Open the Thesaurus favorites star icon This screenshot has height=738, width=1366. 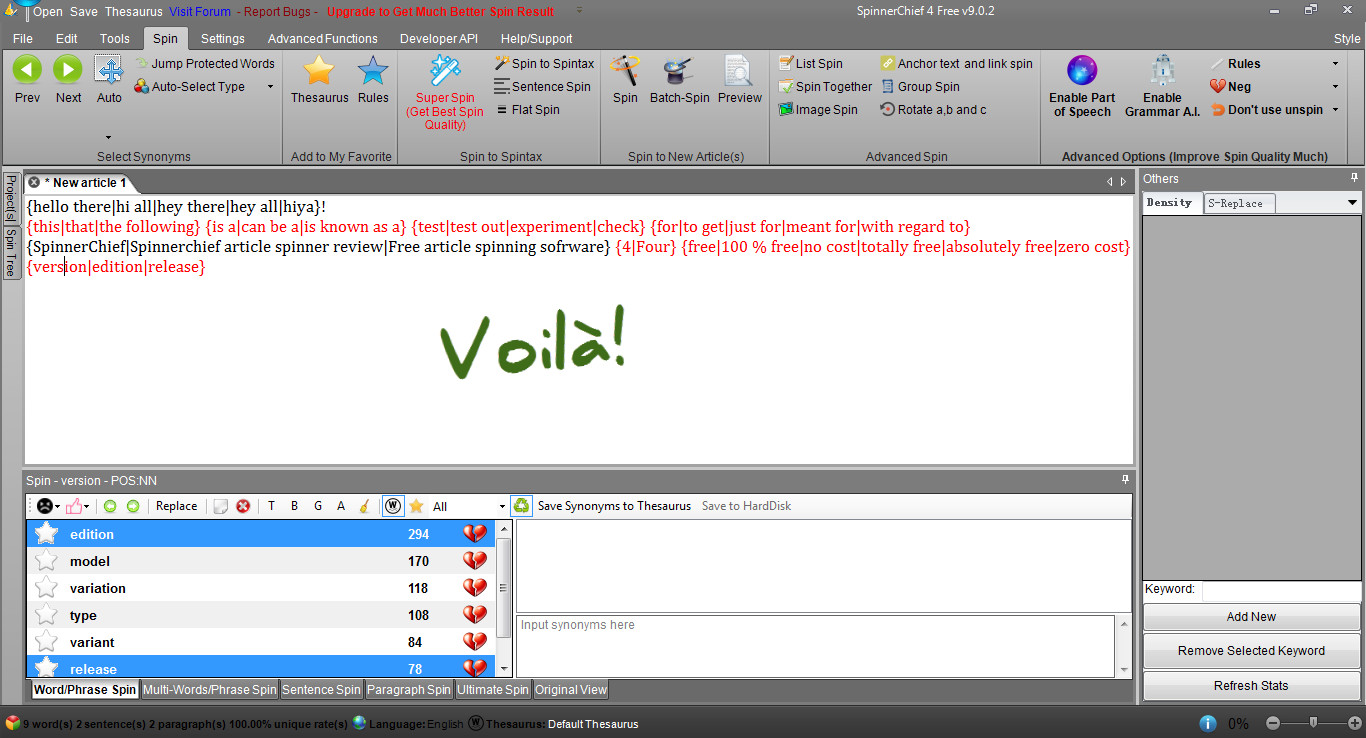click(319, 70)
